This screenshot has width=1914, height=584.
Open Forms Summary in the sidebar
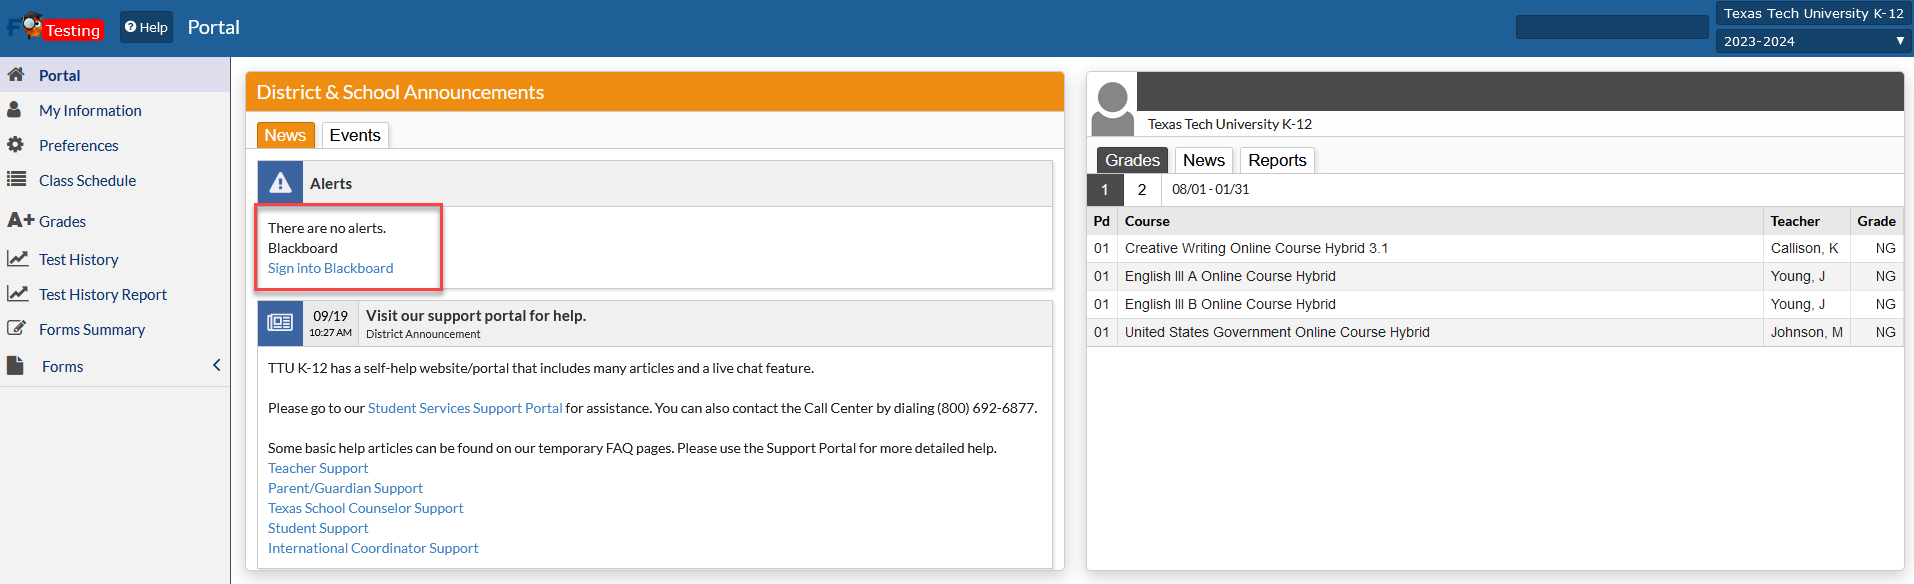[91, 329]
